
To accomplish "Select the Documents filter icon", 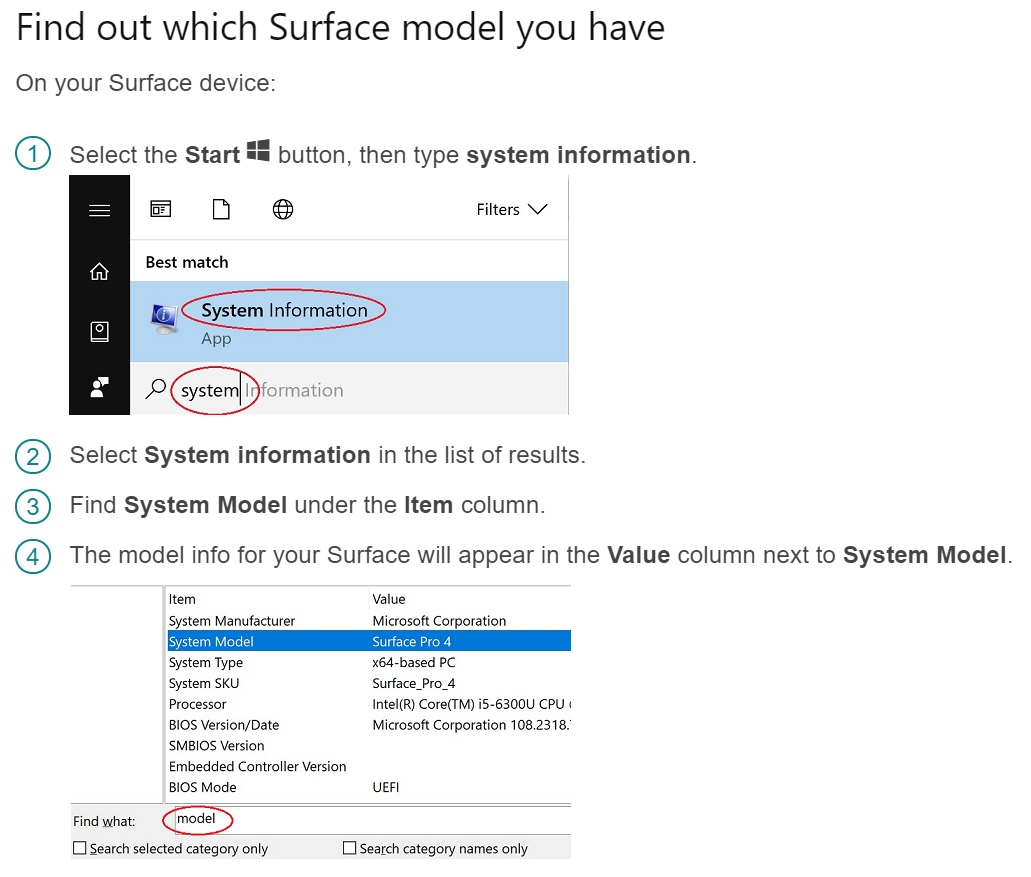I will pos(222,209).
